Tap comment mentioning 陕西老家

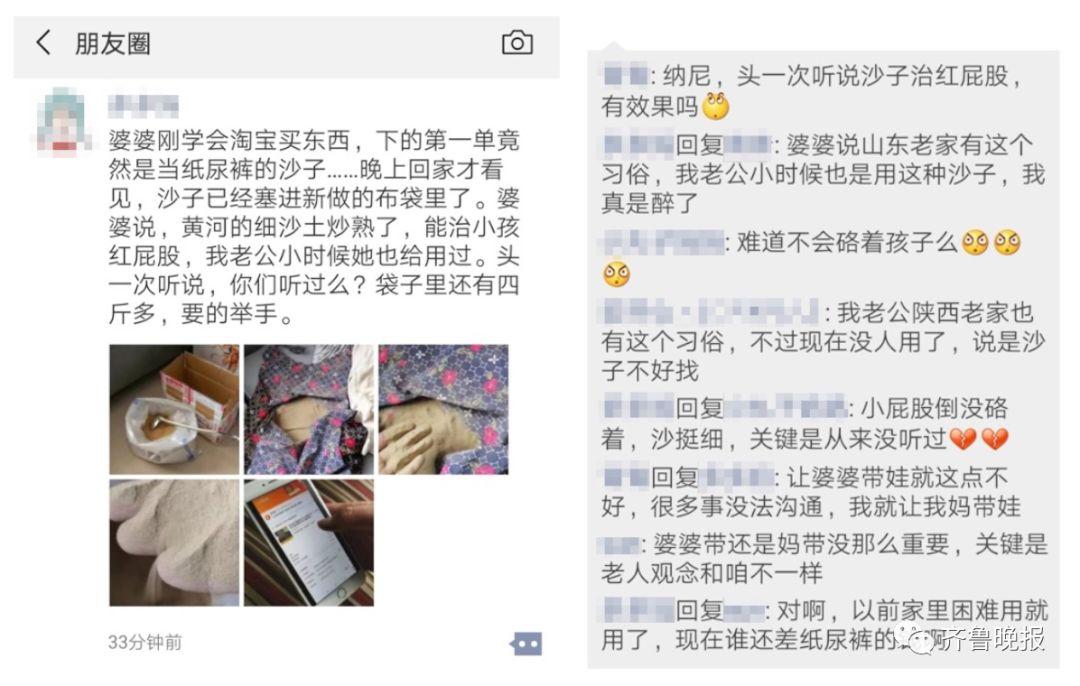[823, 342]
